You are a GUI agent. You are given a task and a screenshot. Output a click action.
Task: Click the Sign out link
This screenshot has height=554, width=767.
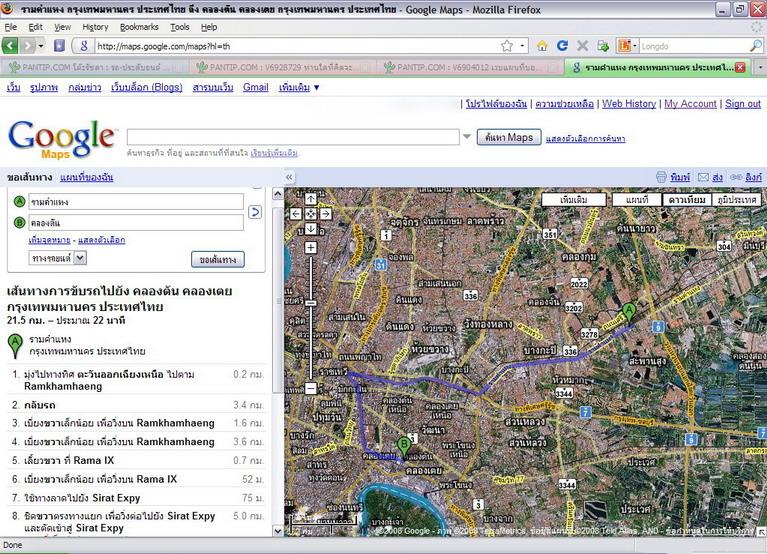(x=743, y=104)
